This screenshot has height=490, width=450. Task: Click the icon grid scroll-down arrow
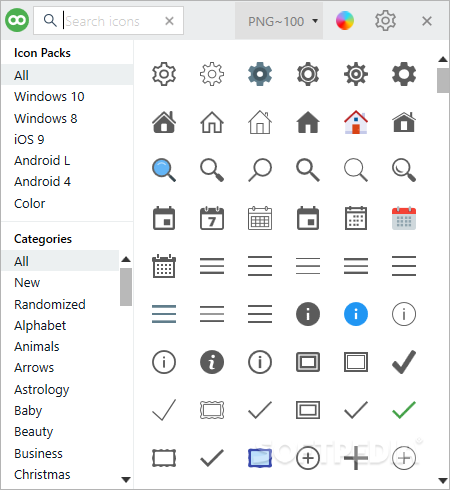click(x=443, y=480)
